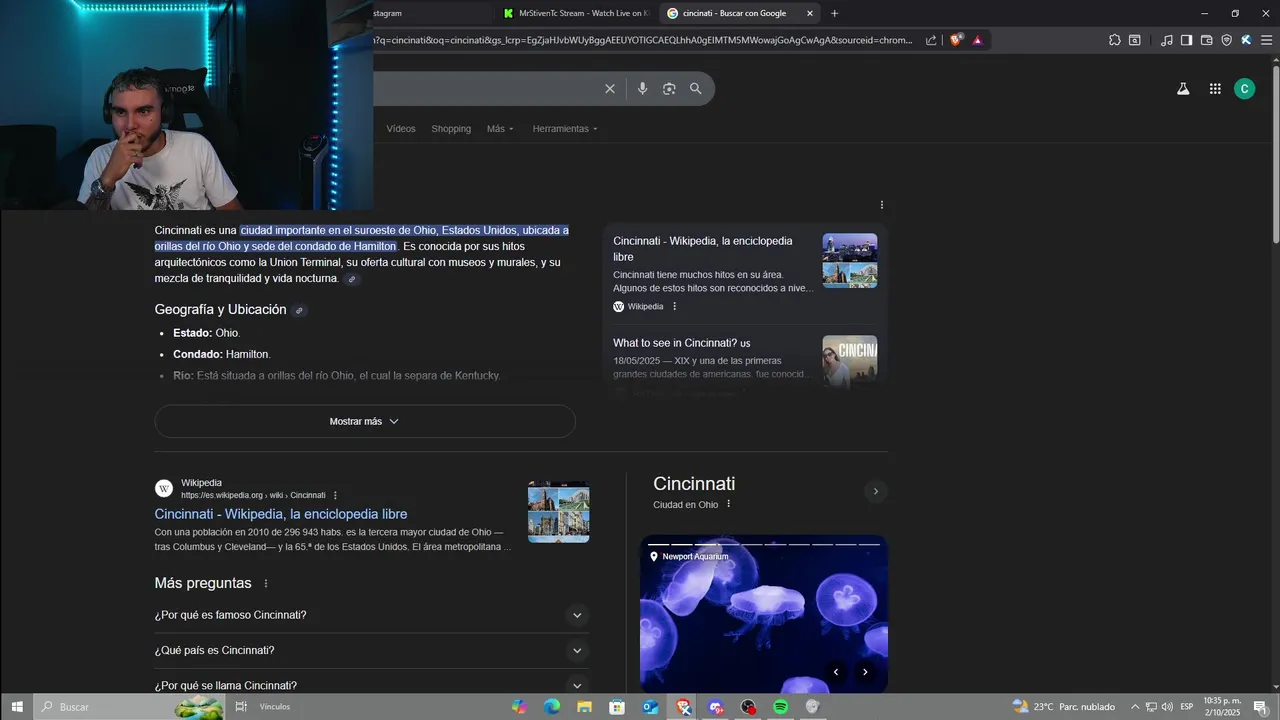Share this page via address bar icon
Viewport: 1280px width, 720px height.
point(931,40)
